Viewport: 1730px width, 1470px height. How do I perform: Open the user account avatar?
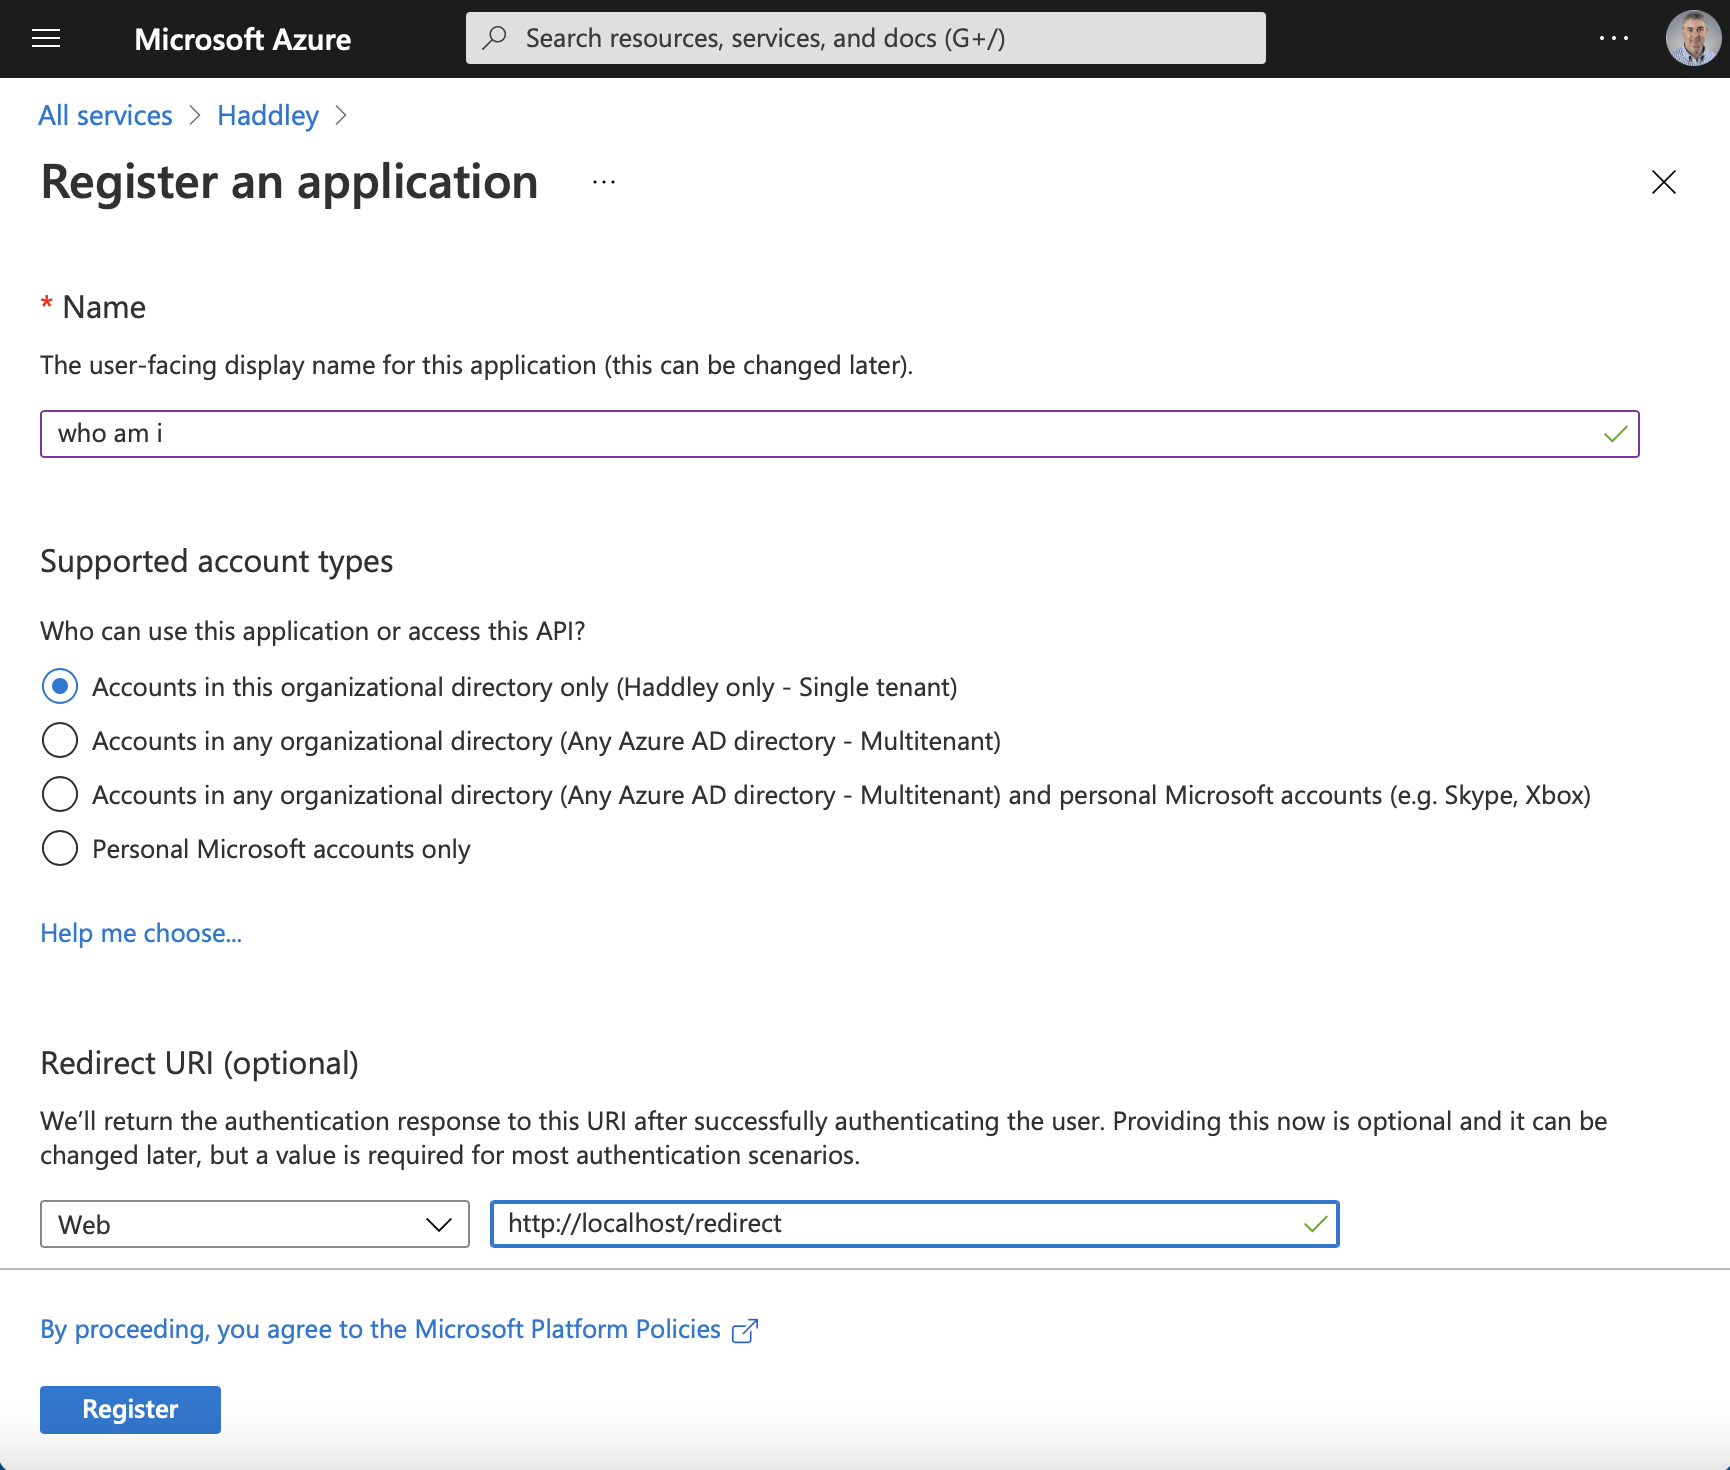(x=1692, y=38)
